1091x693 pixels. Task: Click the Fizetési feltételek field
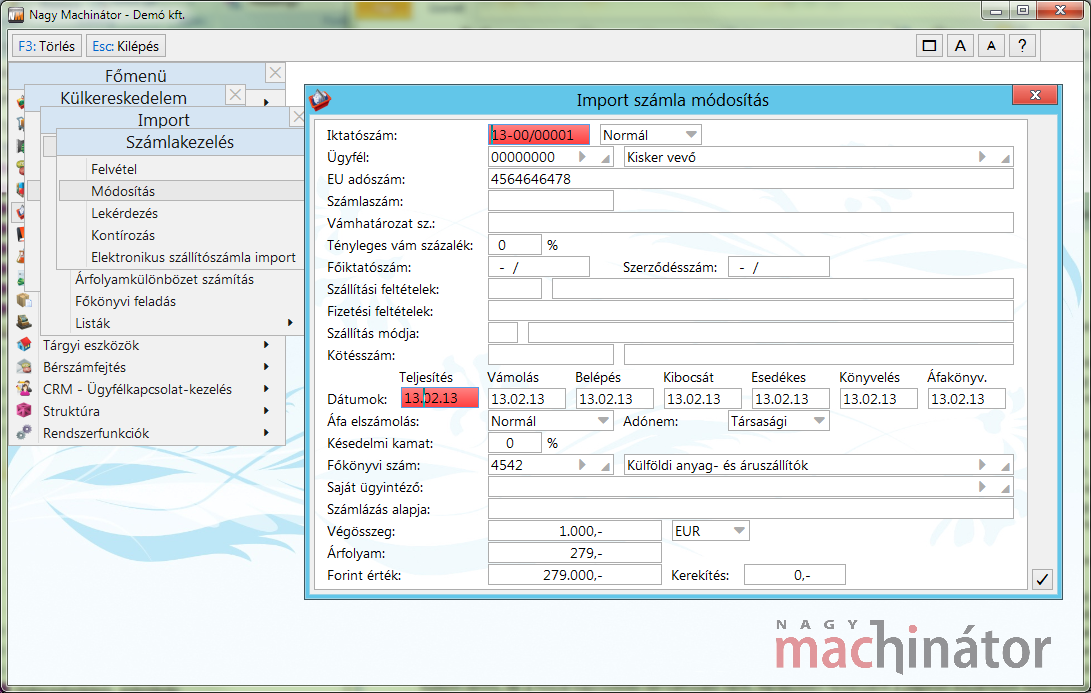pyautogui.click(x=751, y=311)
